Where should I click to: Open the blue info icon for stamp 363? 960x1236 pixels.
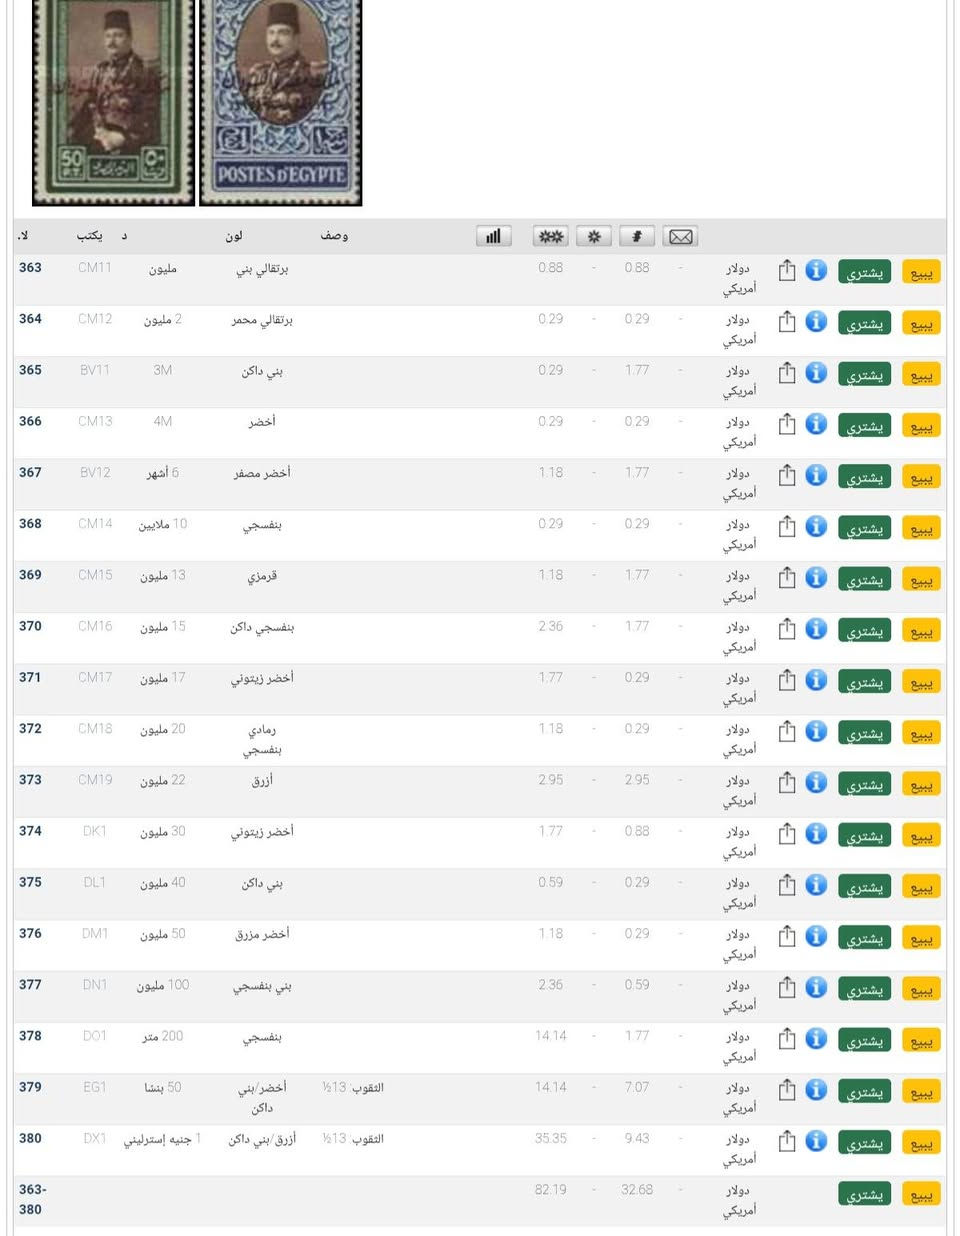[816, 270]
